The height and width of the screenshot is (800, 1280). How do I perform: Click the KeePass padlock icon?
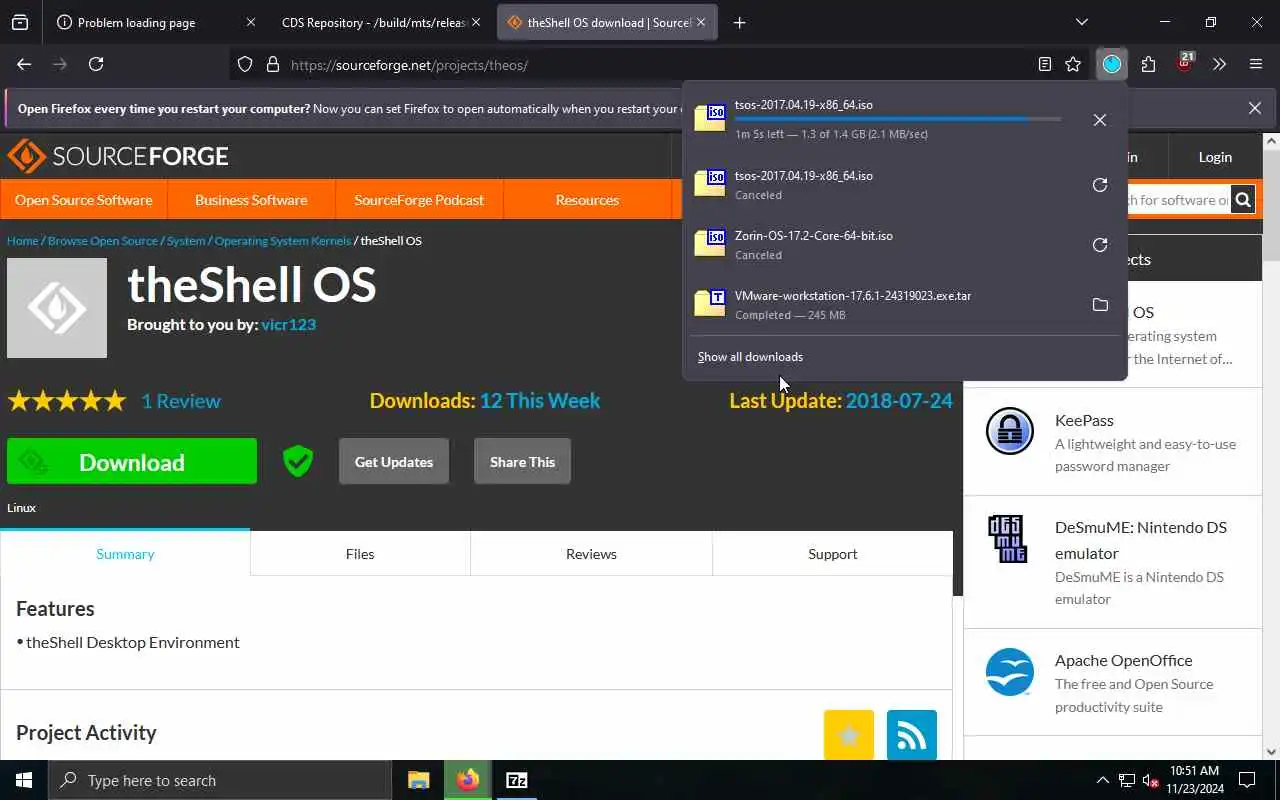coord(1010,431)
